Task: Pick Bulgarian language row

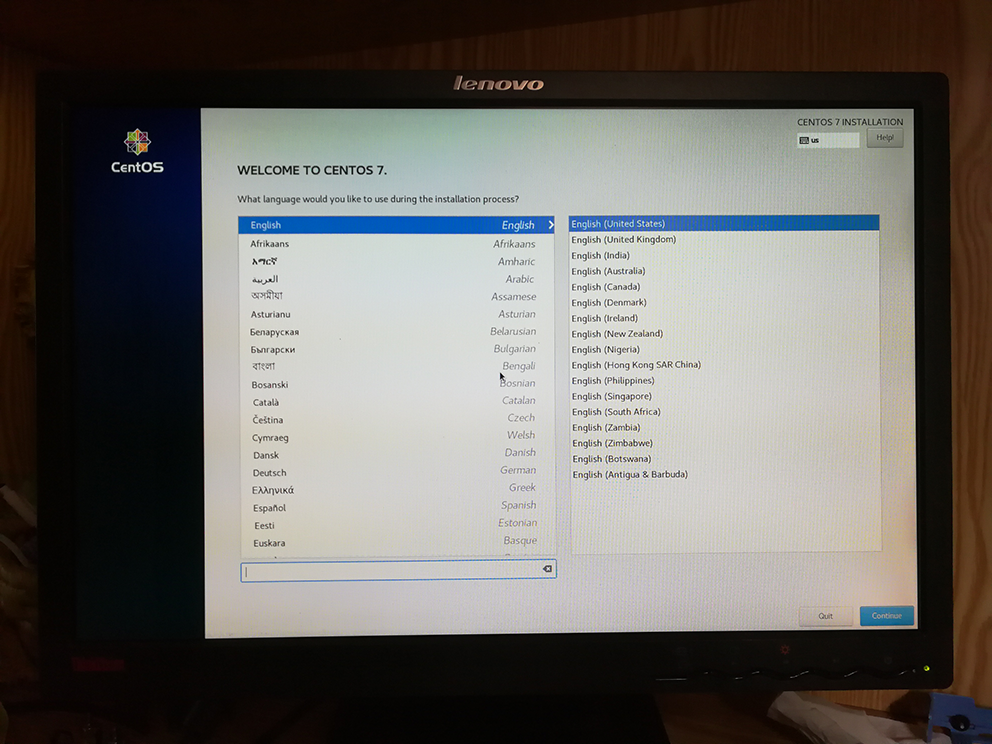Action: [x=396, y=349]
